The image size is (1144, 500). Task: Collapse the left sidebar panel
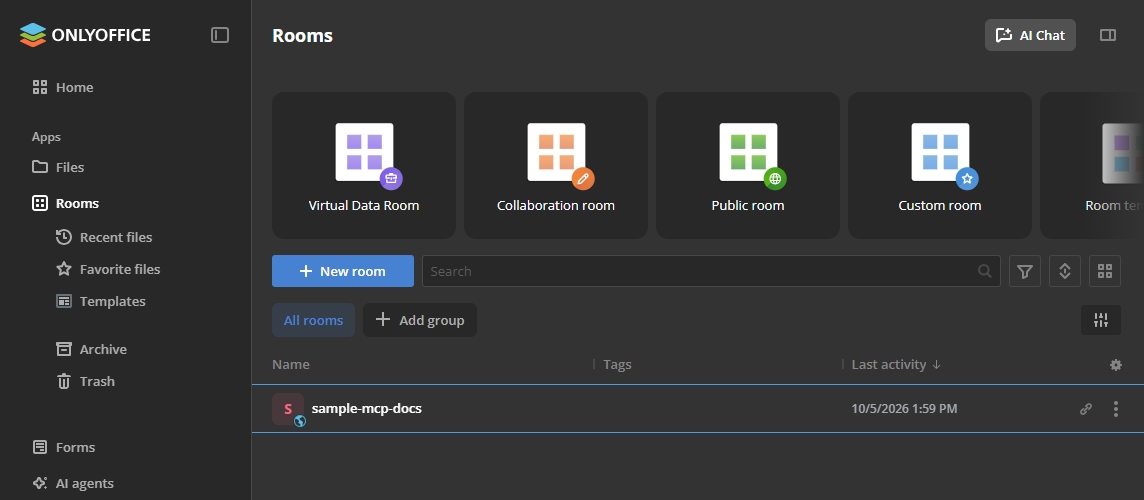tap(220, 34)
